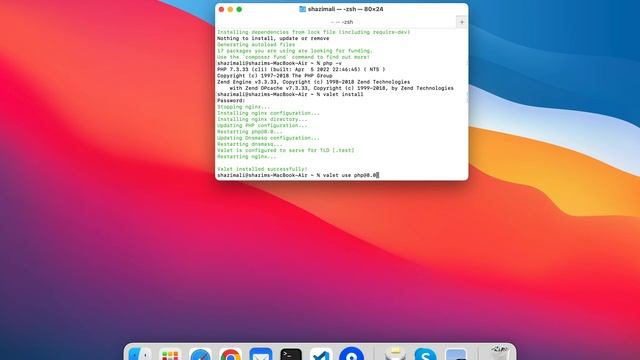Click the folder proxy icon in Terminal title
This screenshot has height=360, width=640.
pos(302,9)
